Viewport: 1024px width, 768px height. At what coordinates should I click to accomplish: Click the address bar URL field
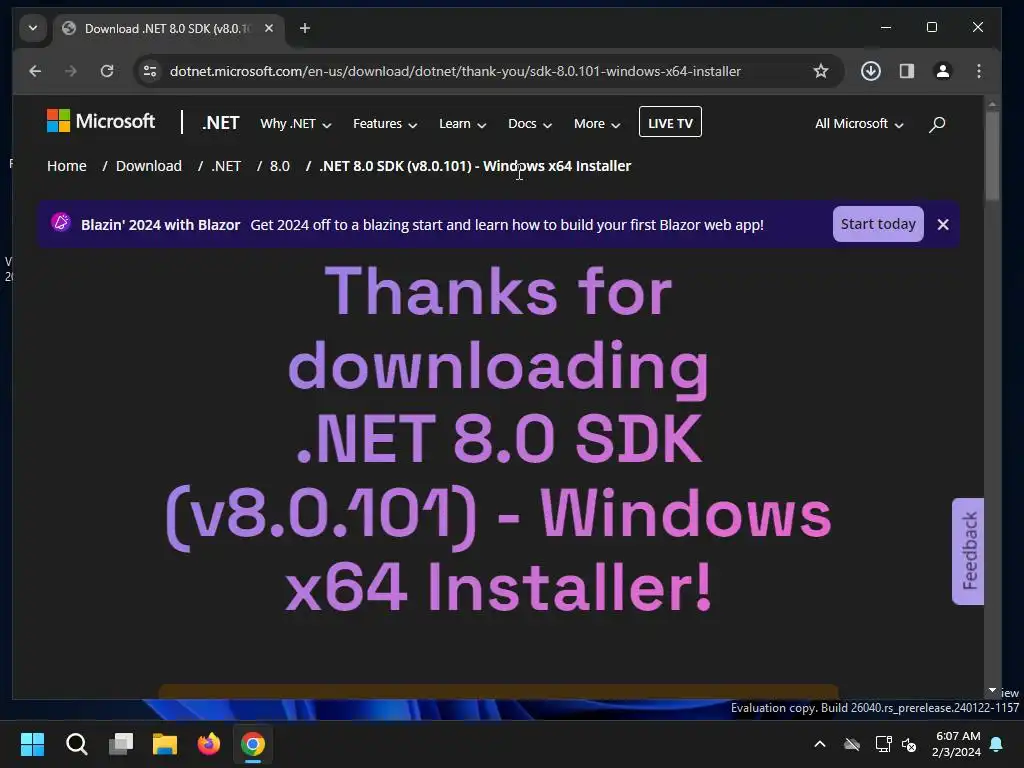coord(455,71)
